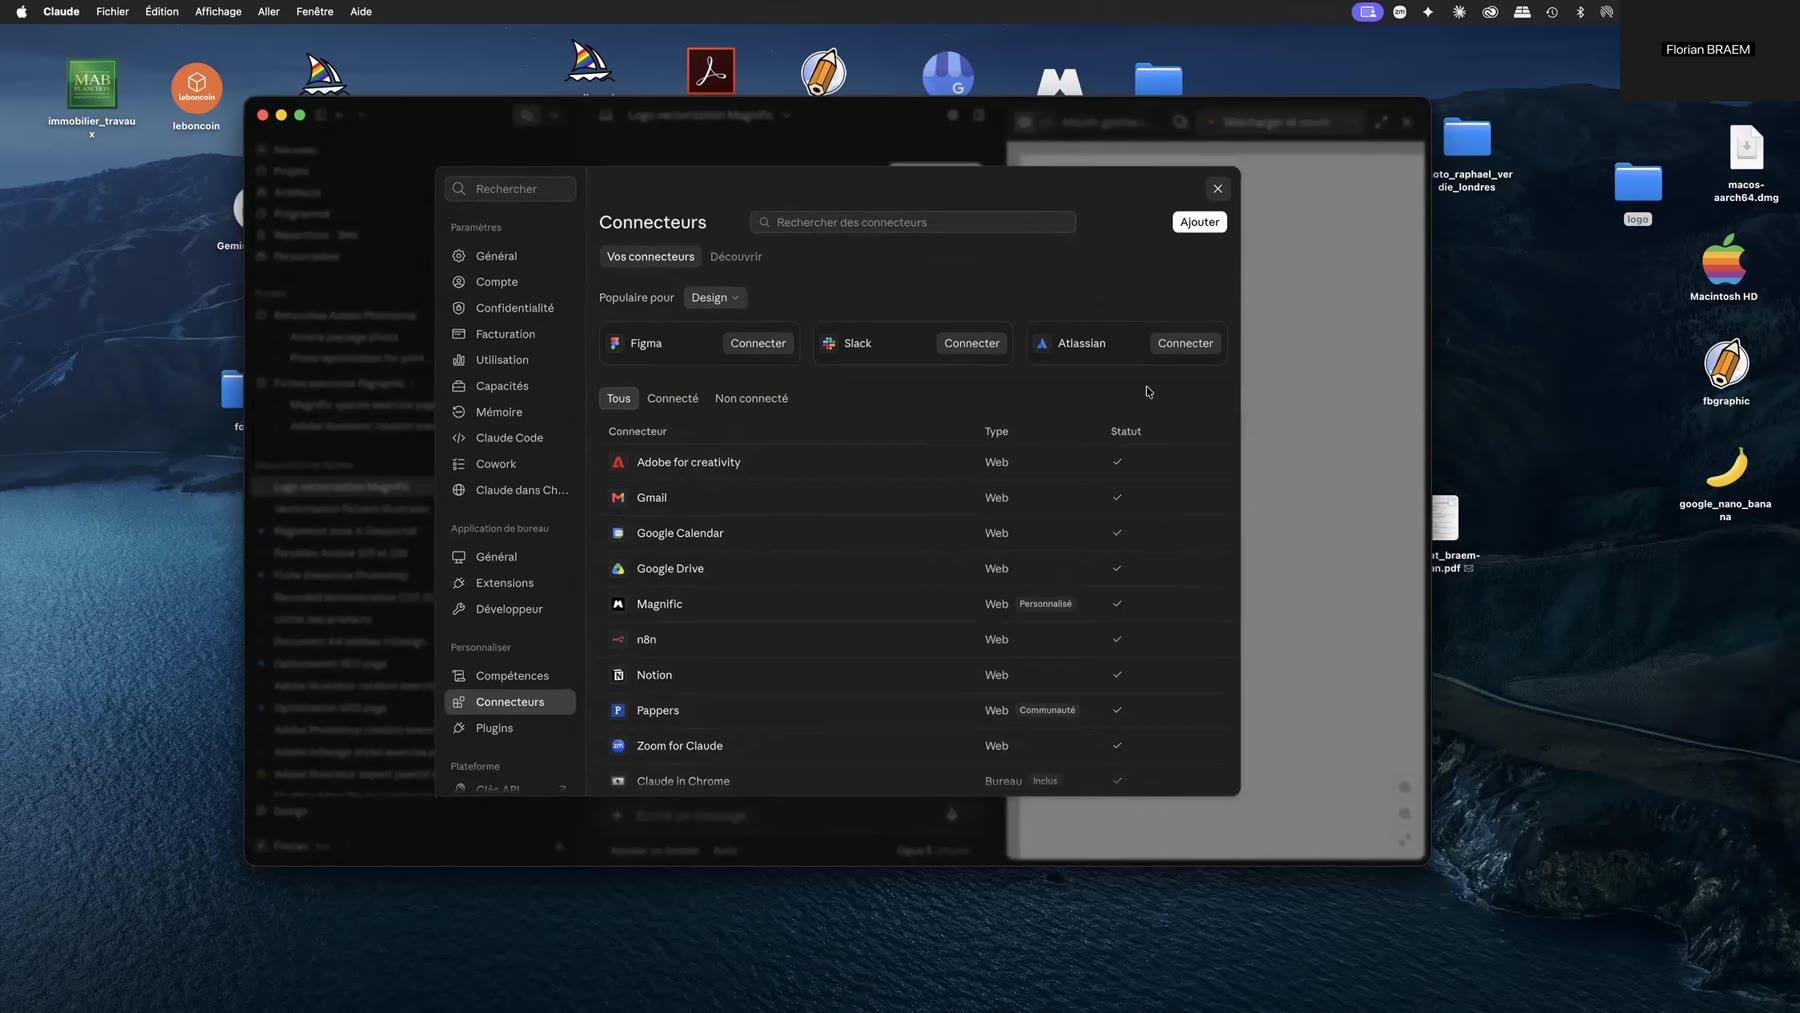Image resolution: width=1800 pixels, height=1013 pixels.
Task: Open the leboncoin desktop shortcut
Action: point(196,97)
